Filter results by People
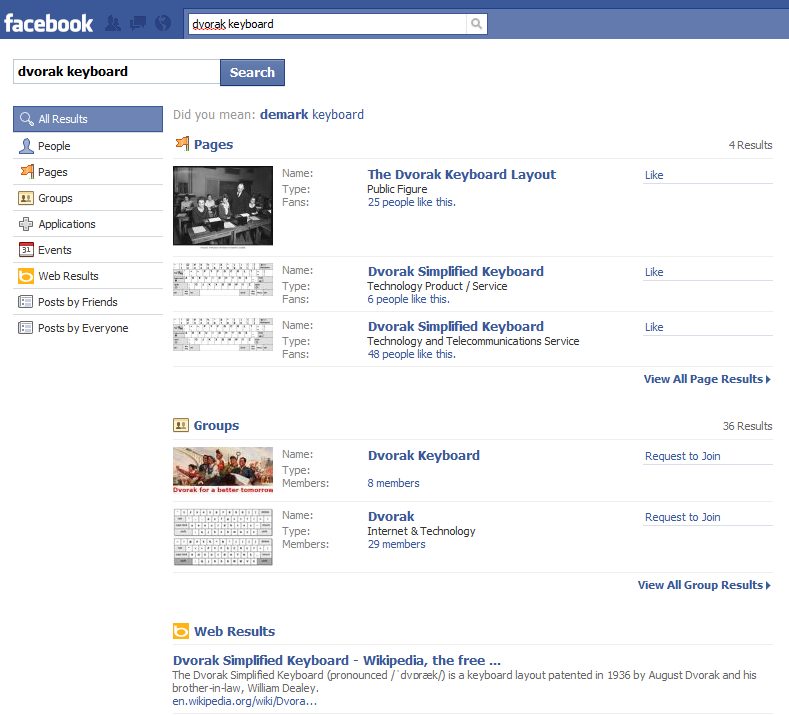The image size is (789, 715). 88,146
